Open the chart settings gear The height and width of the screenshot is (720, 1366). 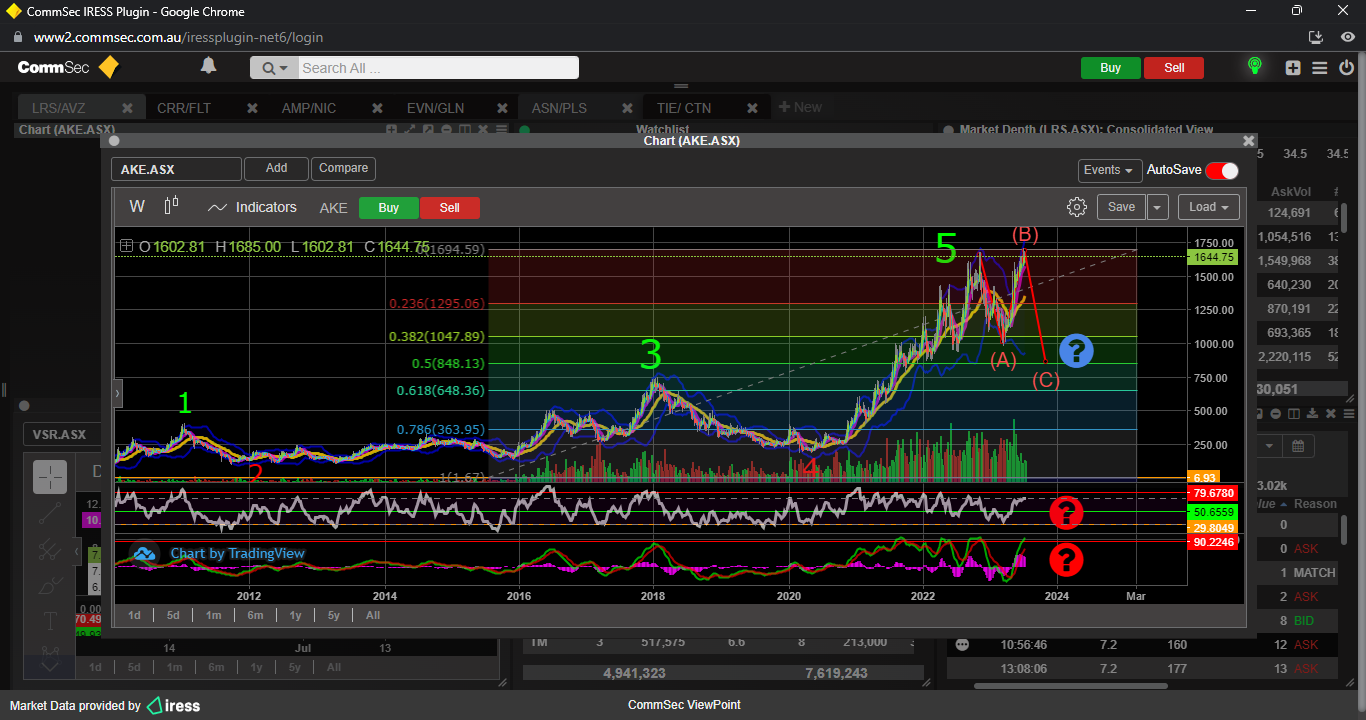[1077, 207]
